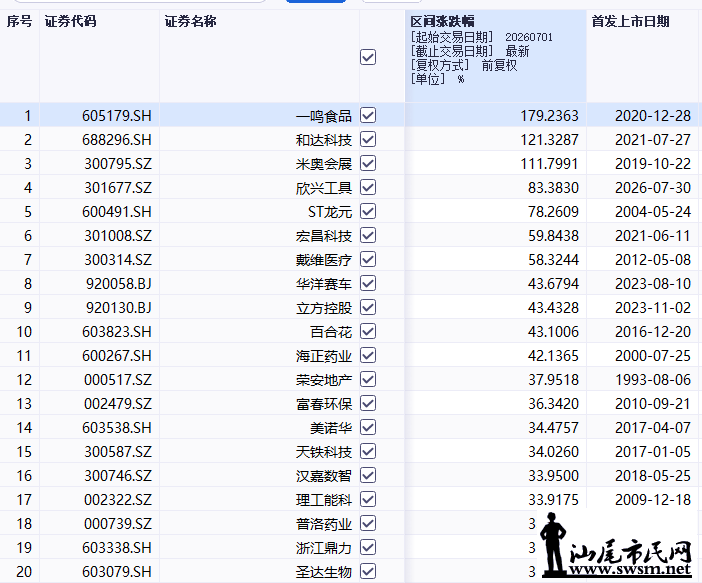Toggle the checkbox for 汉嘉数智

click(368, 476)
